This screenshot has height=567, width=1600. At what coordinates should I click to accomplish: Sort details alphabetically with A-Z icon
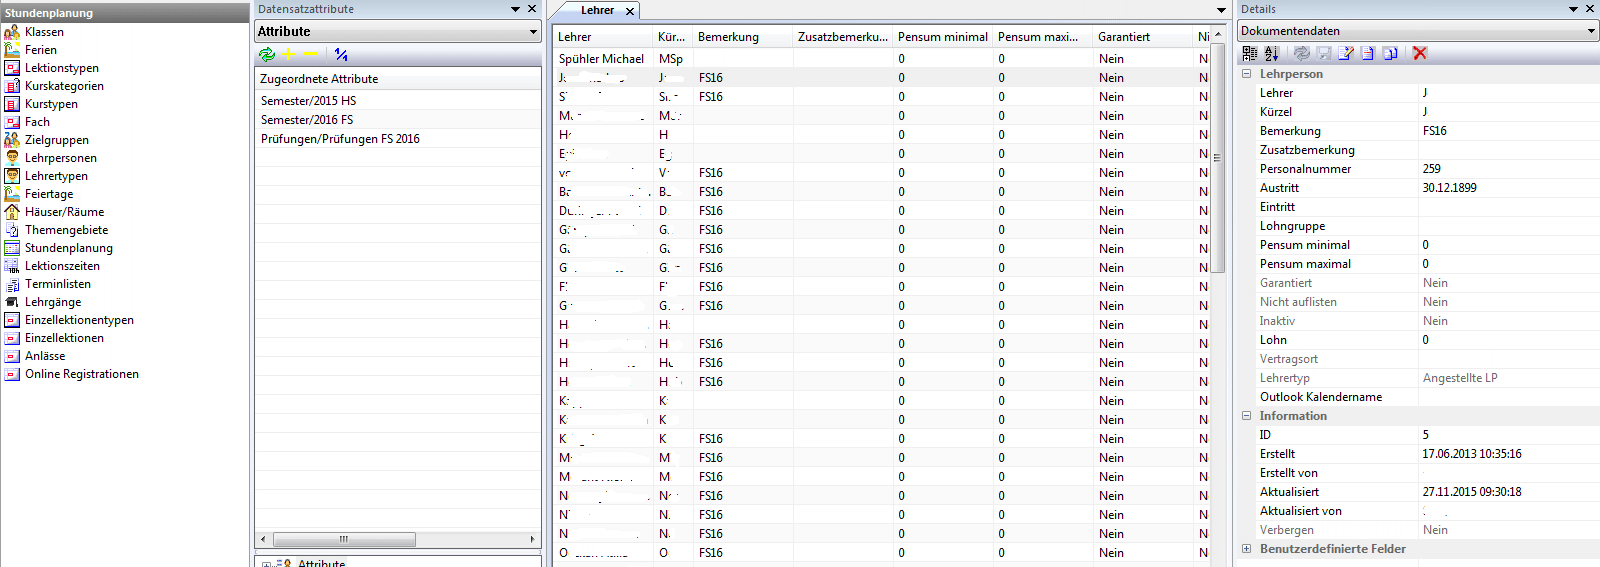click(x=1271, y=53)
